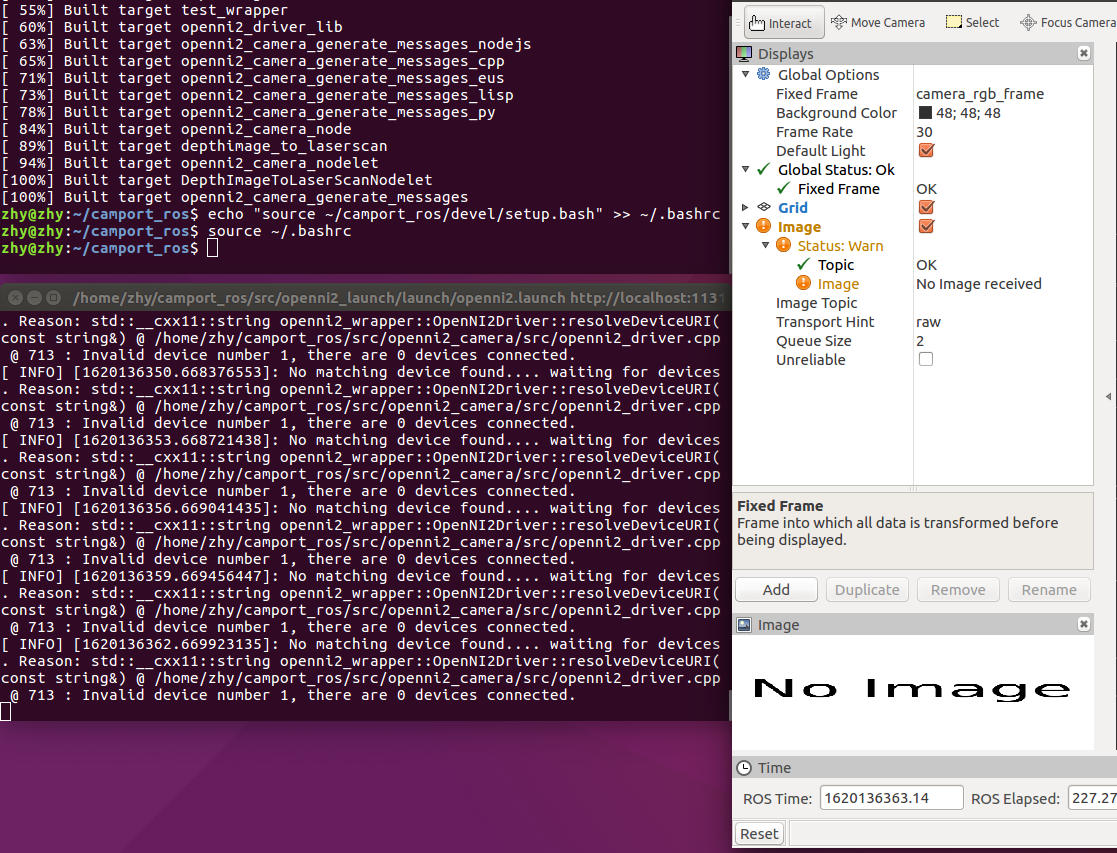
Task: Click the Displays panel monitor icon
Action: 744,53
